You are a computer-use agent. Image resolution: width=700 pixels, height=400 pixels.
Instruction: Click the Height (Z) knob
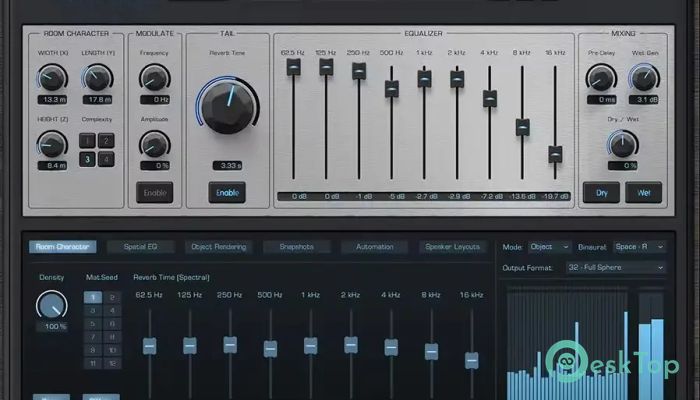[51, 144]
